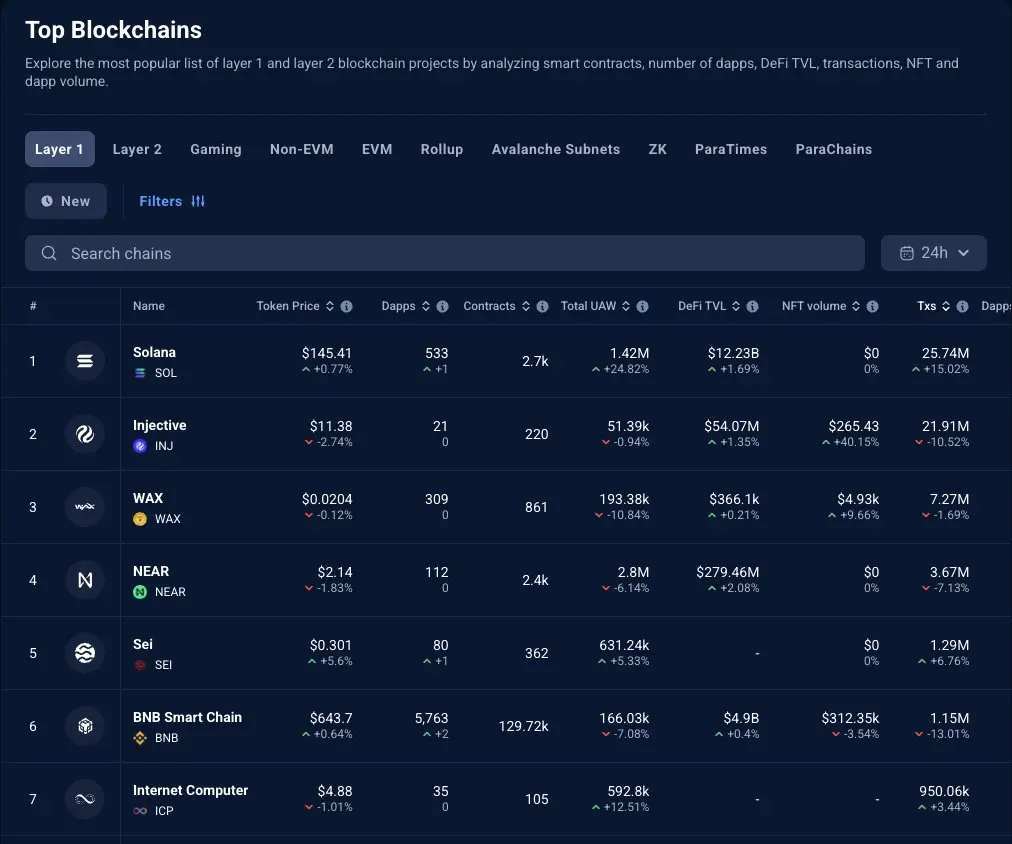Click WAX's 309 dapps count
Screen dimensions: 1012x844
coord(436,499)
